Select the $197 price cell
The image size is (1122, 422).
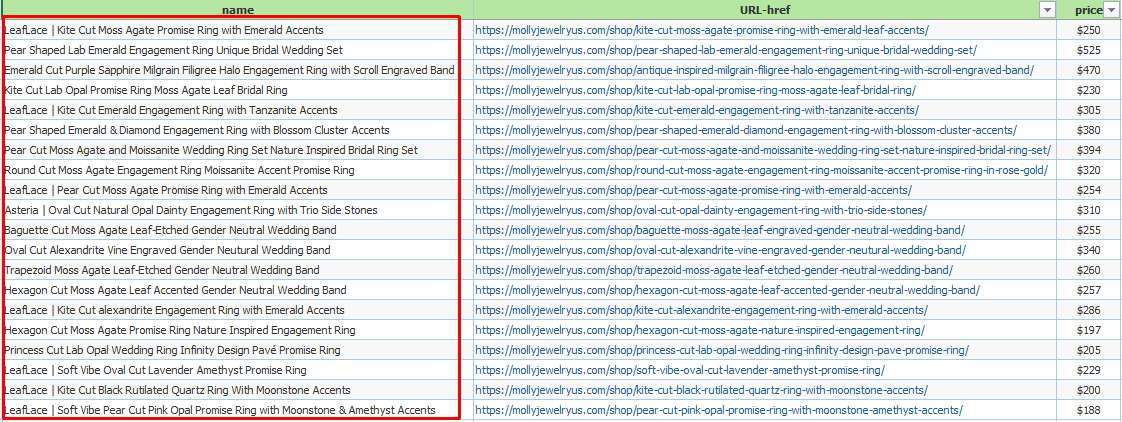coord(1088,330)
